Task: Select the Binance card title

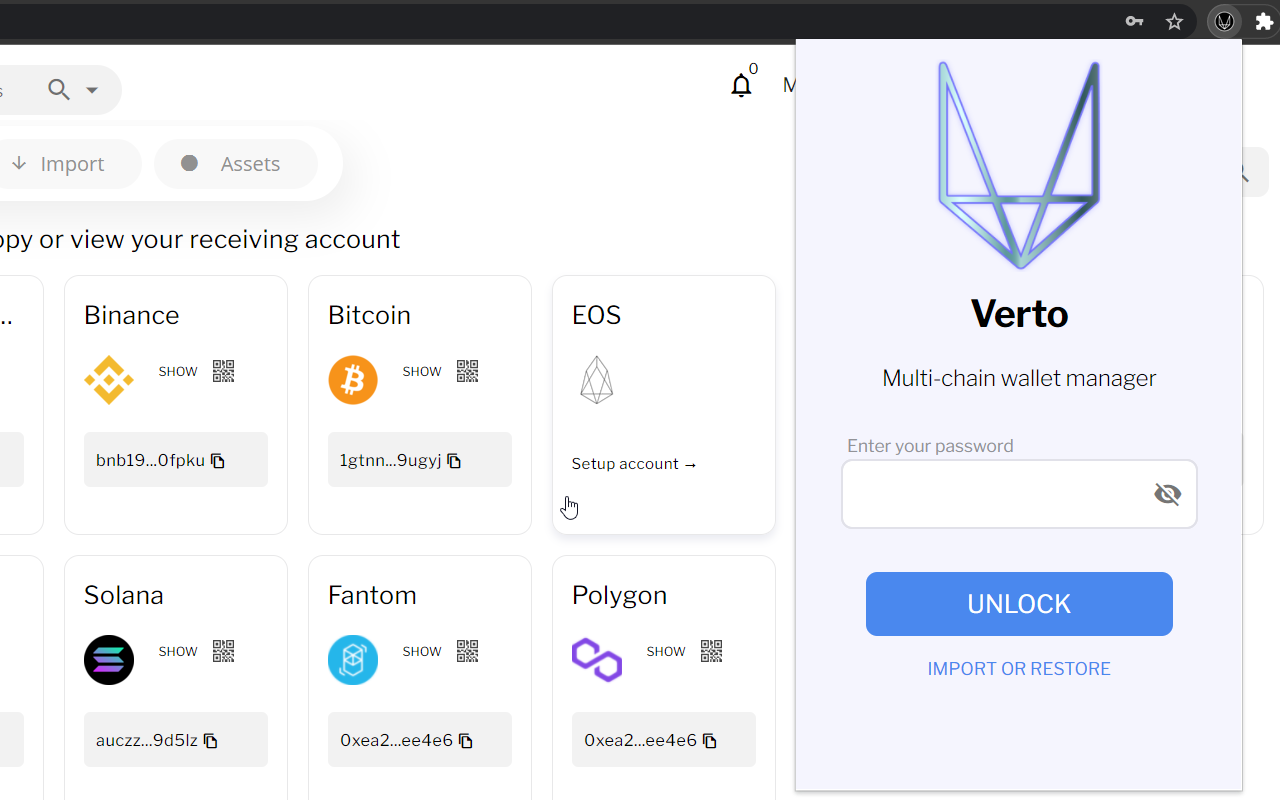Action: (x=132, y=315)
